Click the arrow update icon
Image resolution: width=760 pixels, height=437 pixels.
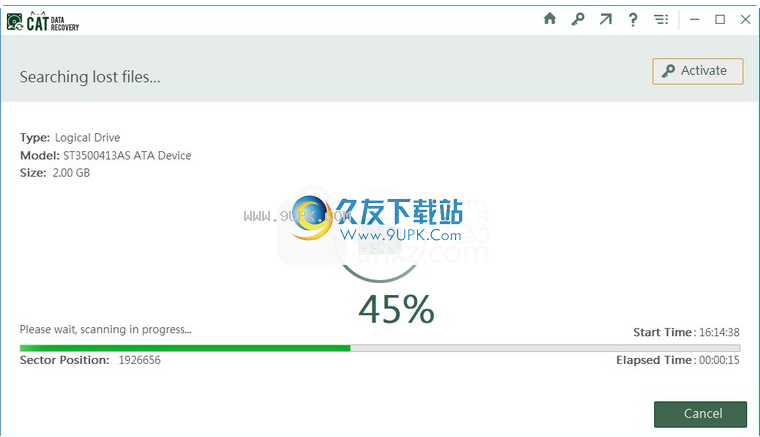click(605, 19)
